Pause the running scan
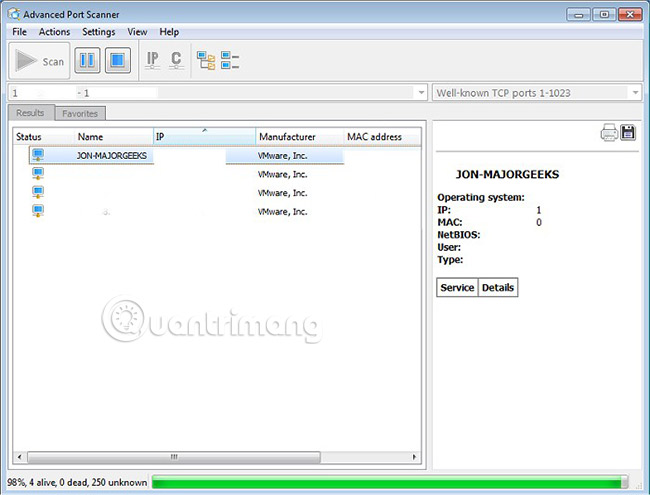This screenshot has height=495, width=650. tap(87, 61)
